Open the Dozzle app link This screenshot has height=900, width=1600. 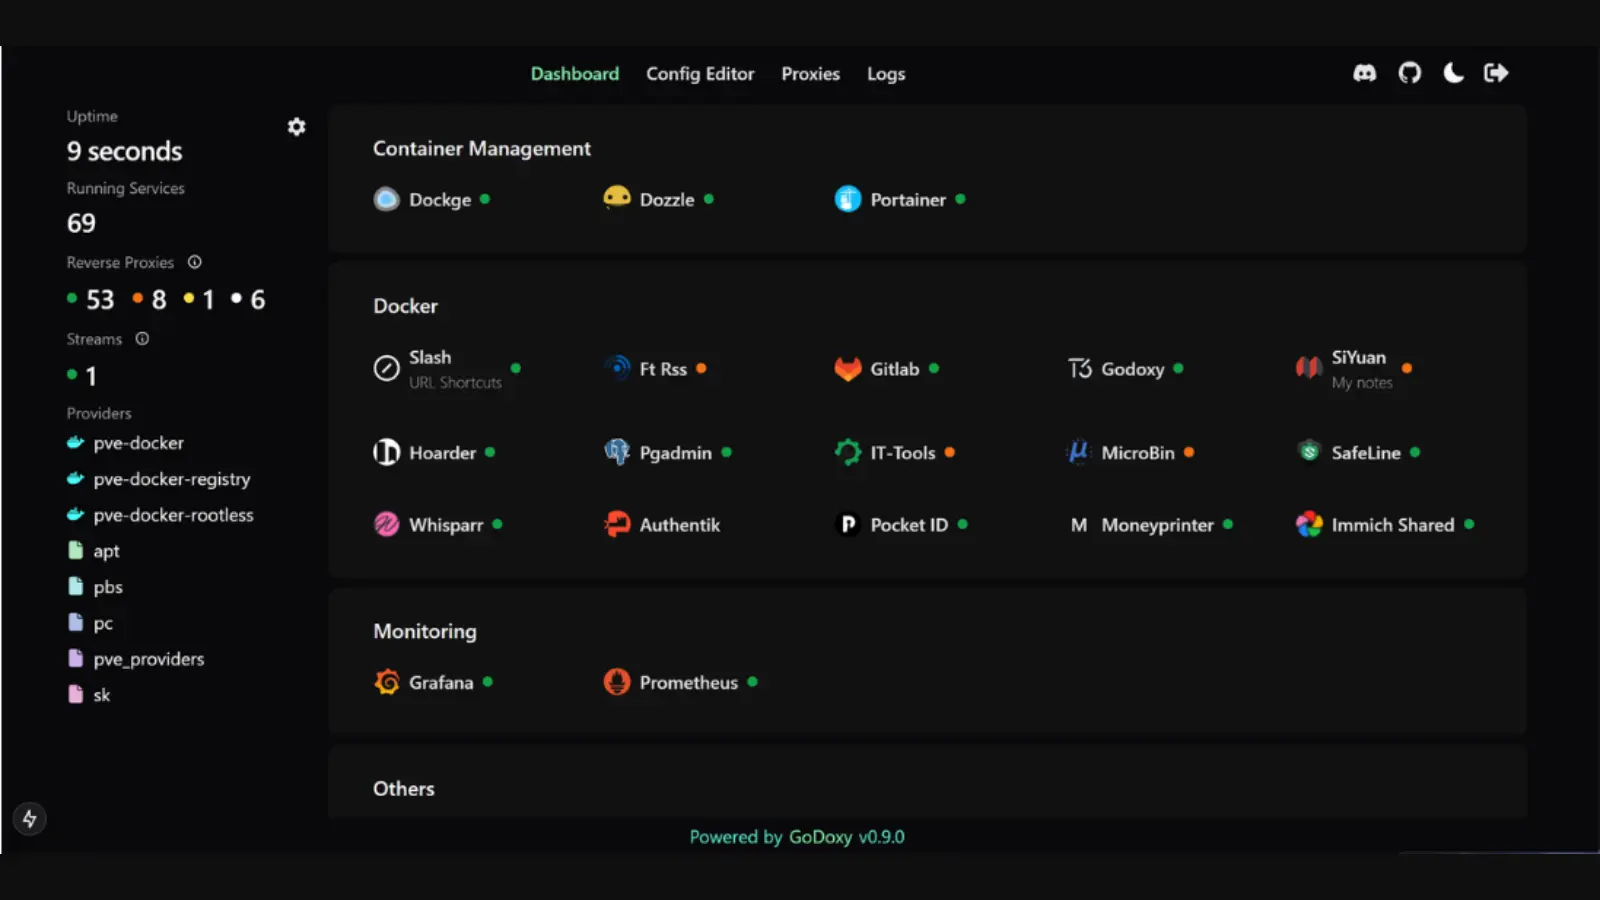point(666,200)
